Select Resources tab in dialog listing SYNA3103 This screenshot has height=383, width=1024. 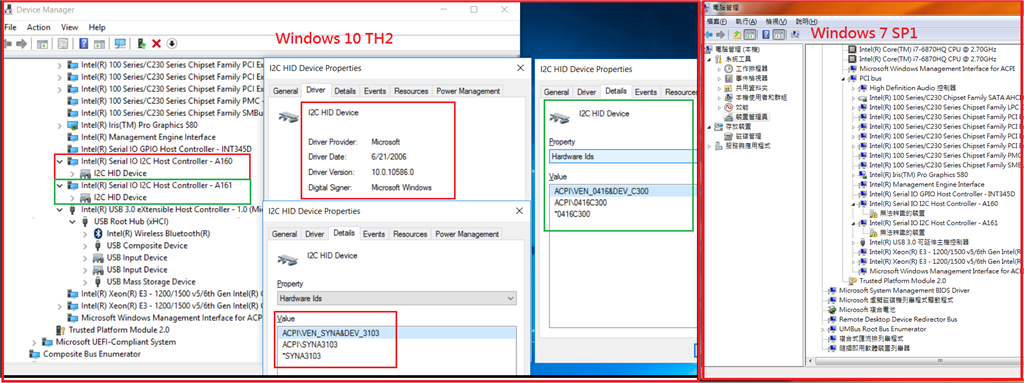point(410,234)
